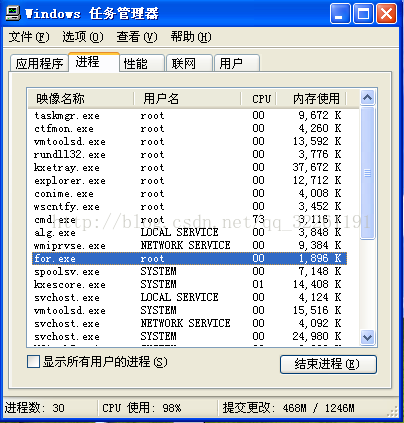
Task: Select the cmd.exe process row
Action: pyautogui.click(x=189, y=220)
